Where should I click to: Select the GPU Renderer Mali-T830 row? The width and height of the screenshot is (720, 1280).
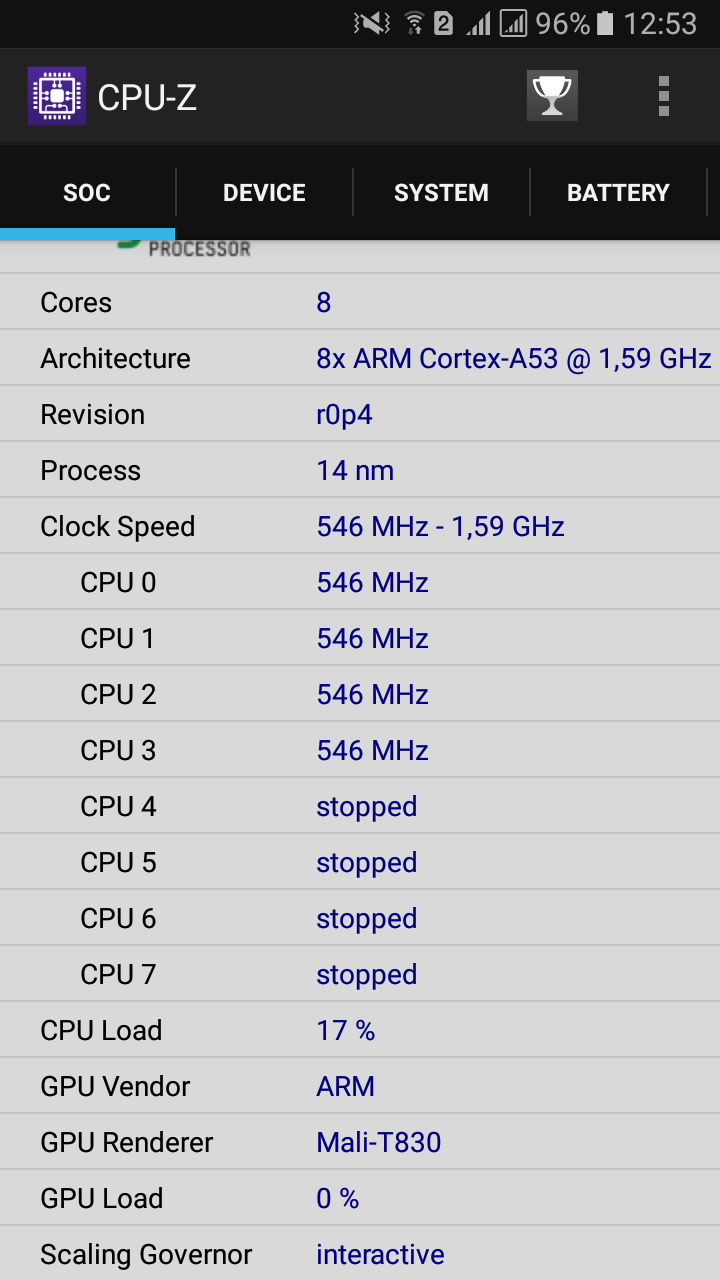point(360,1142)
